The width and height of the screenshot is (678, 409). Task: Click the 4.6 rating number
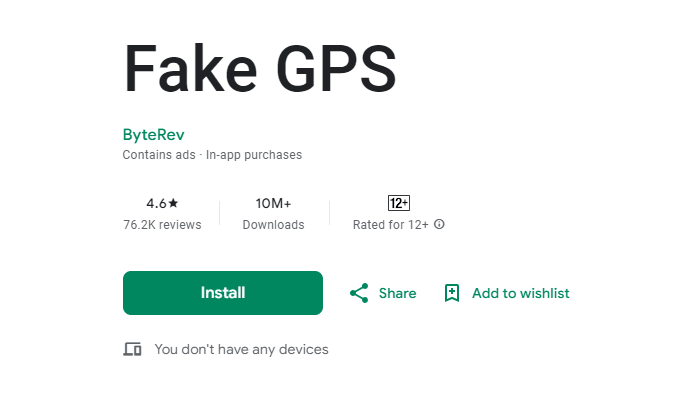[x=155, y=203]
